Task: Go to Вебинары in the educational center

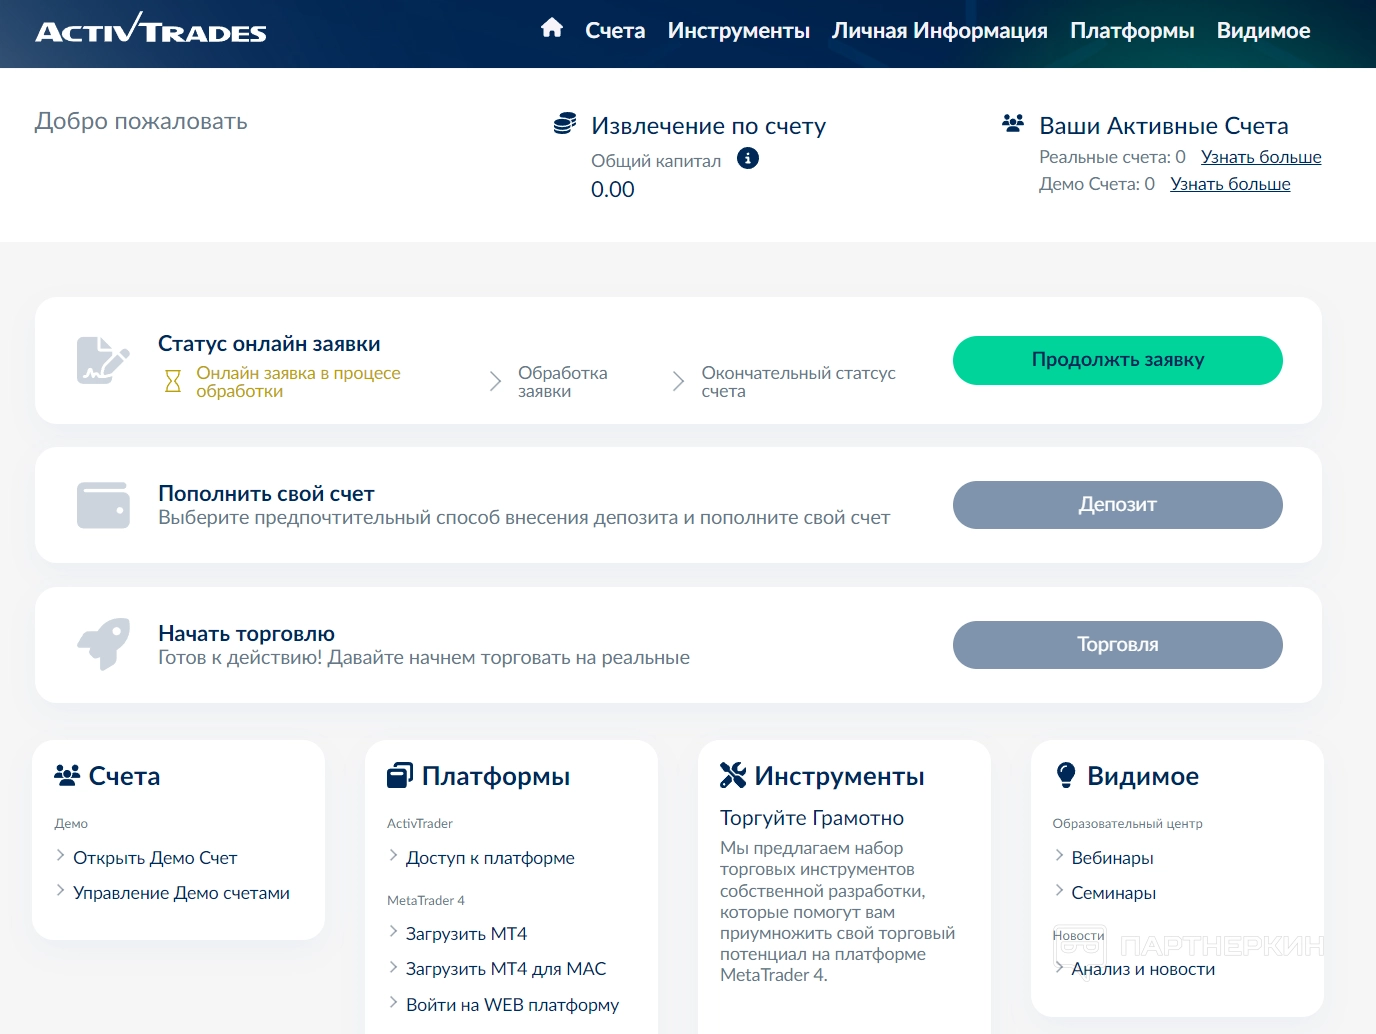Action: 1112,858
